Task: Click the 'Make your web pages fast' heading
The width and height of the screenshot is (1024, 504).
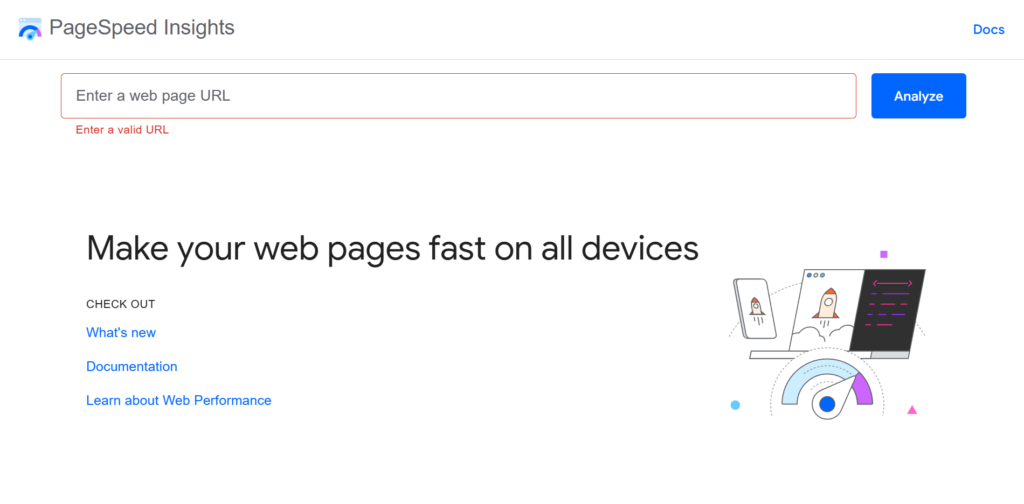Action: click(x=392, y=247)
